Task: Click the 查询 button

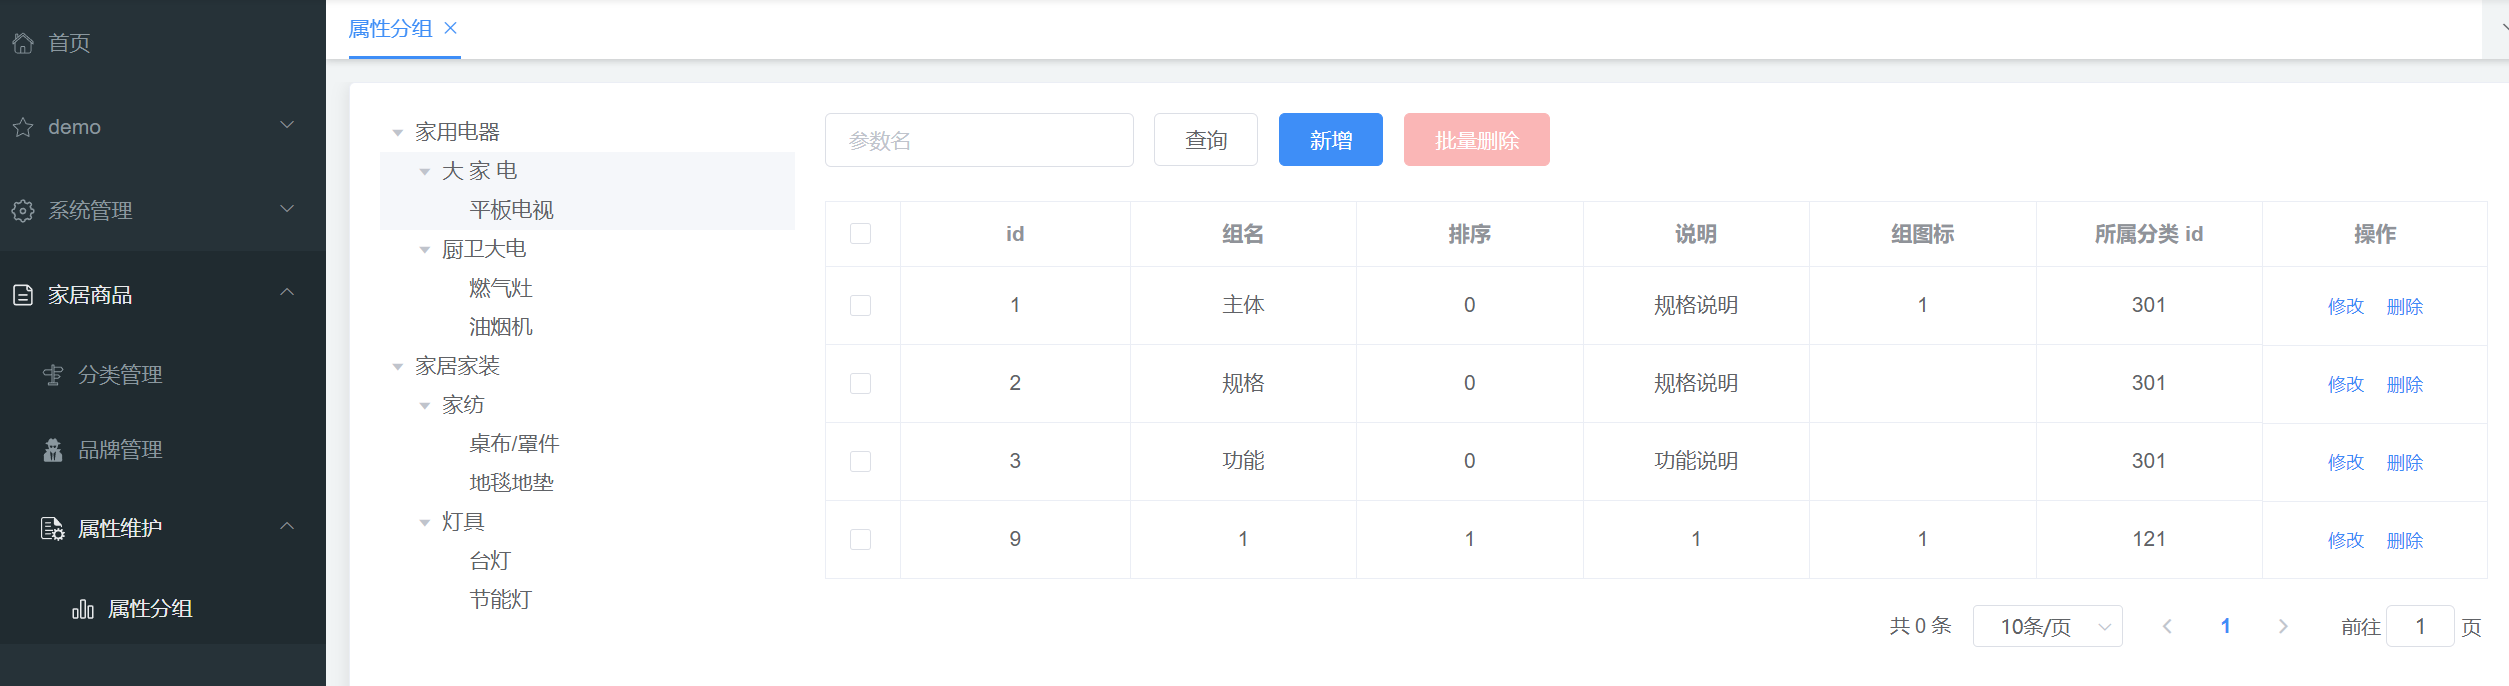Action: pos(1206,140)
